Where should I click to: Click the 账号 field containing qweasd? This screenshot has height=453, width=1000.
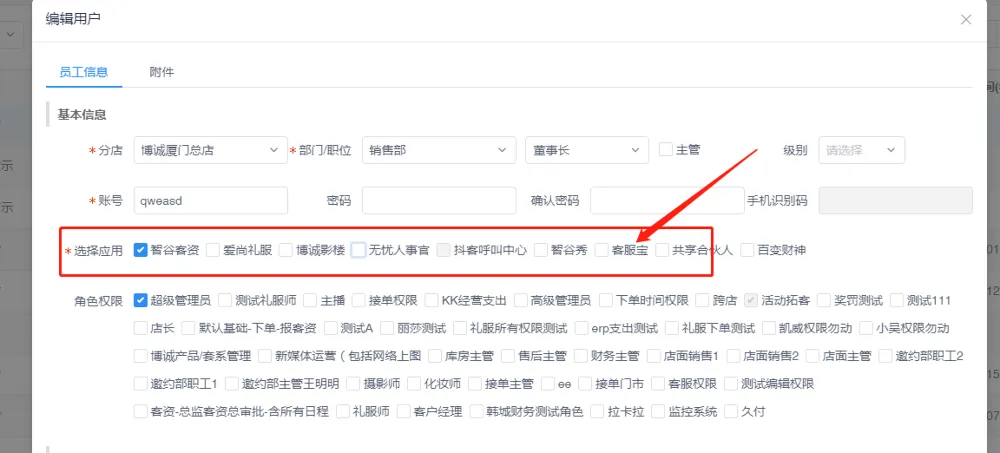[x=210, y=200]
